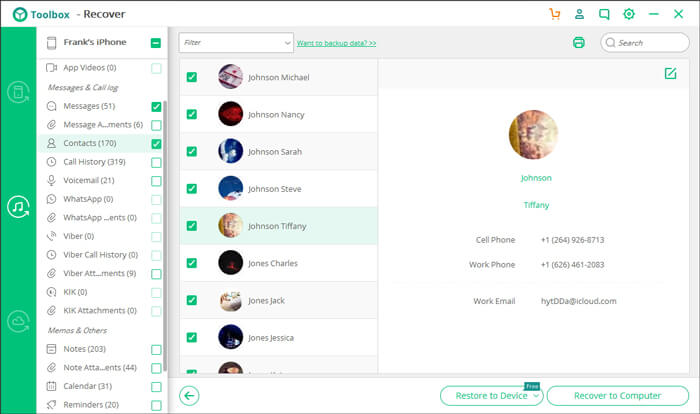
Task: Click the Viber phone icon
Action: pyautogui.click(x=51, y=236)
